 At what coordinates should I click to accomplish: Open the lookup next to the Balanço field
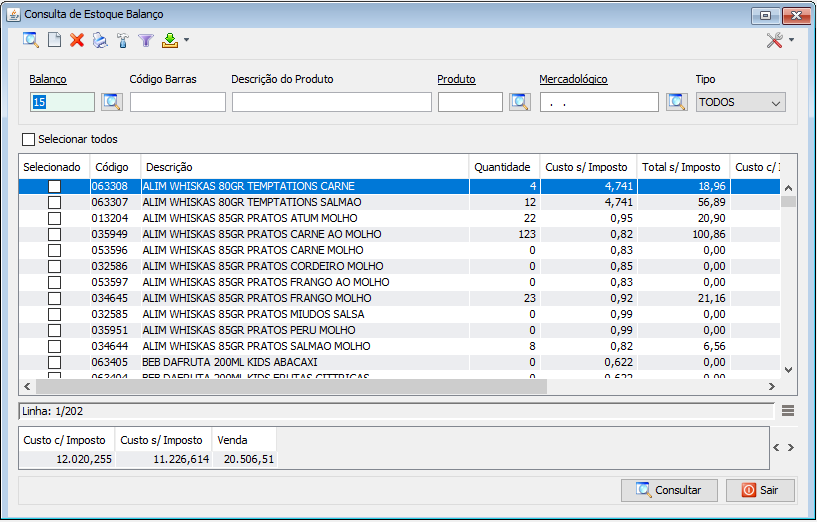tap(112, 102)
